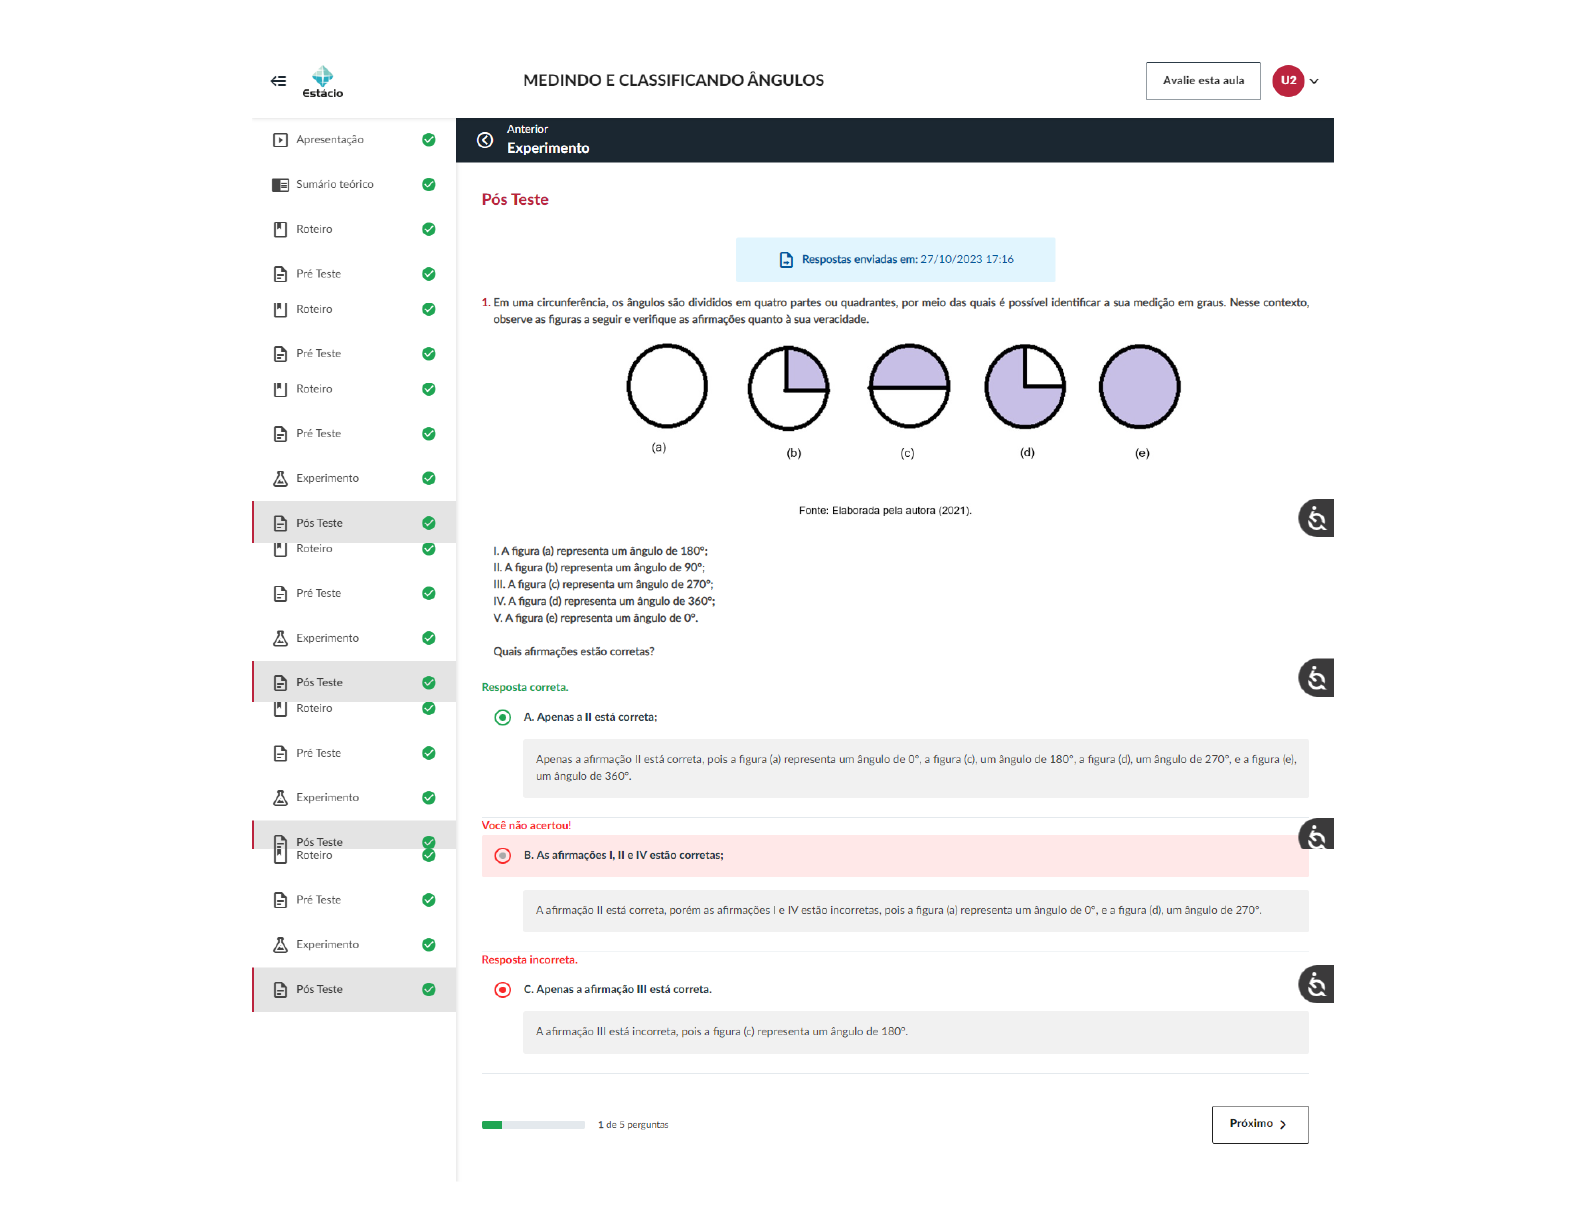This screenshot has height=1224, width=1584.
Task: Expand user menu via chevron arrow
Action: [x=1314, y=82]
